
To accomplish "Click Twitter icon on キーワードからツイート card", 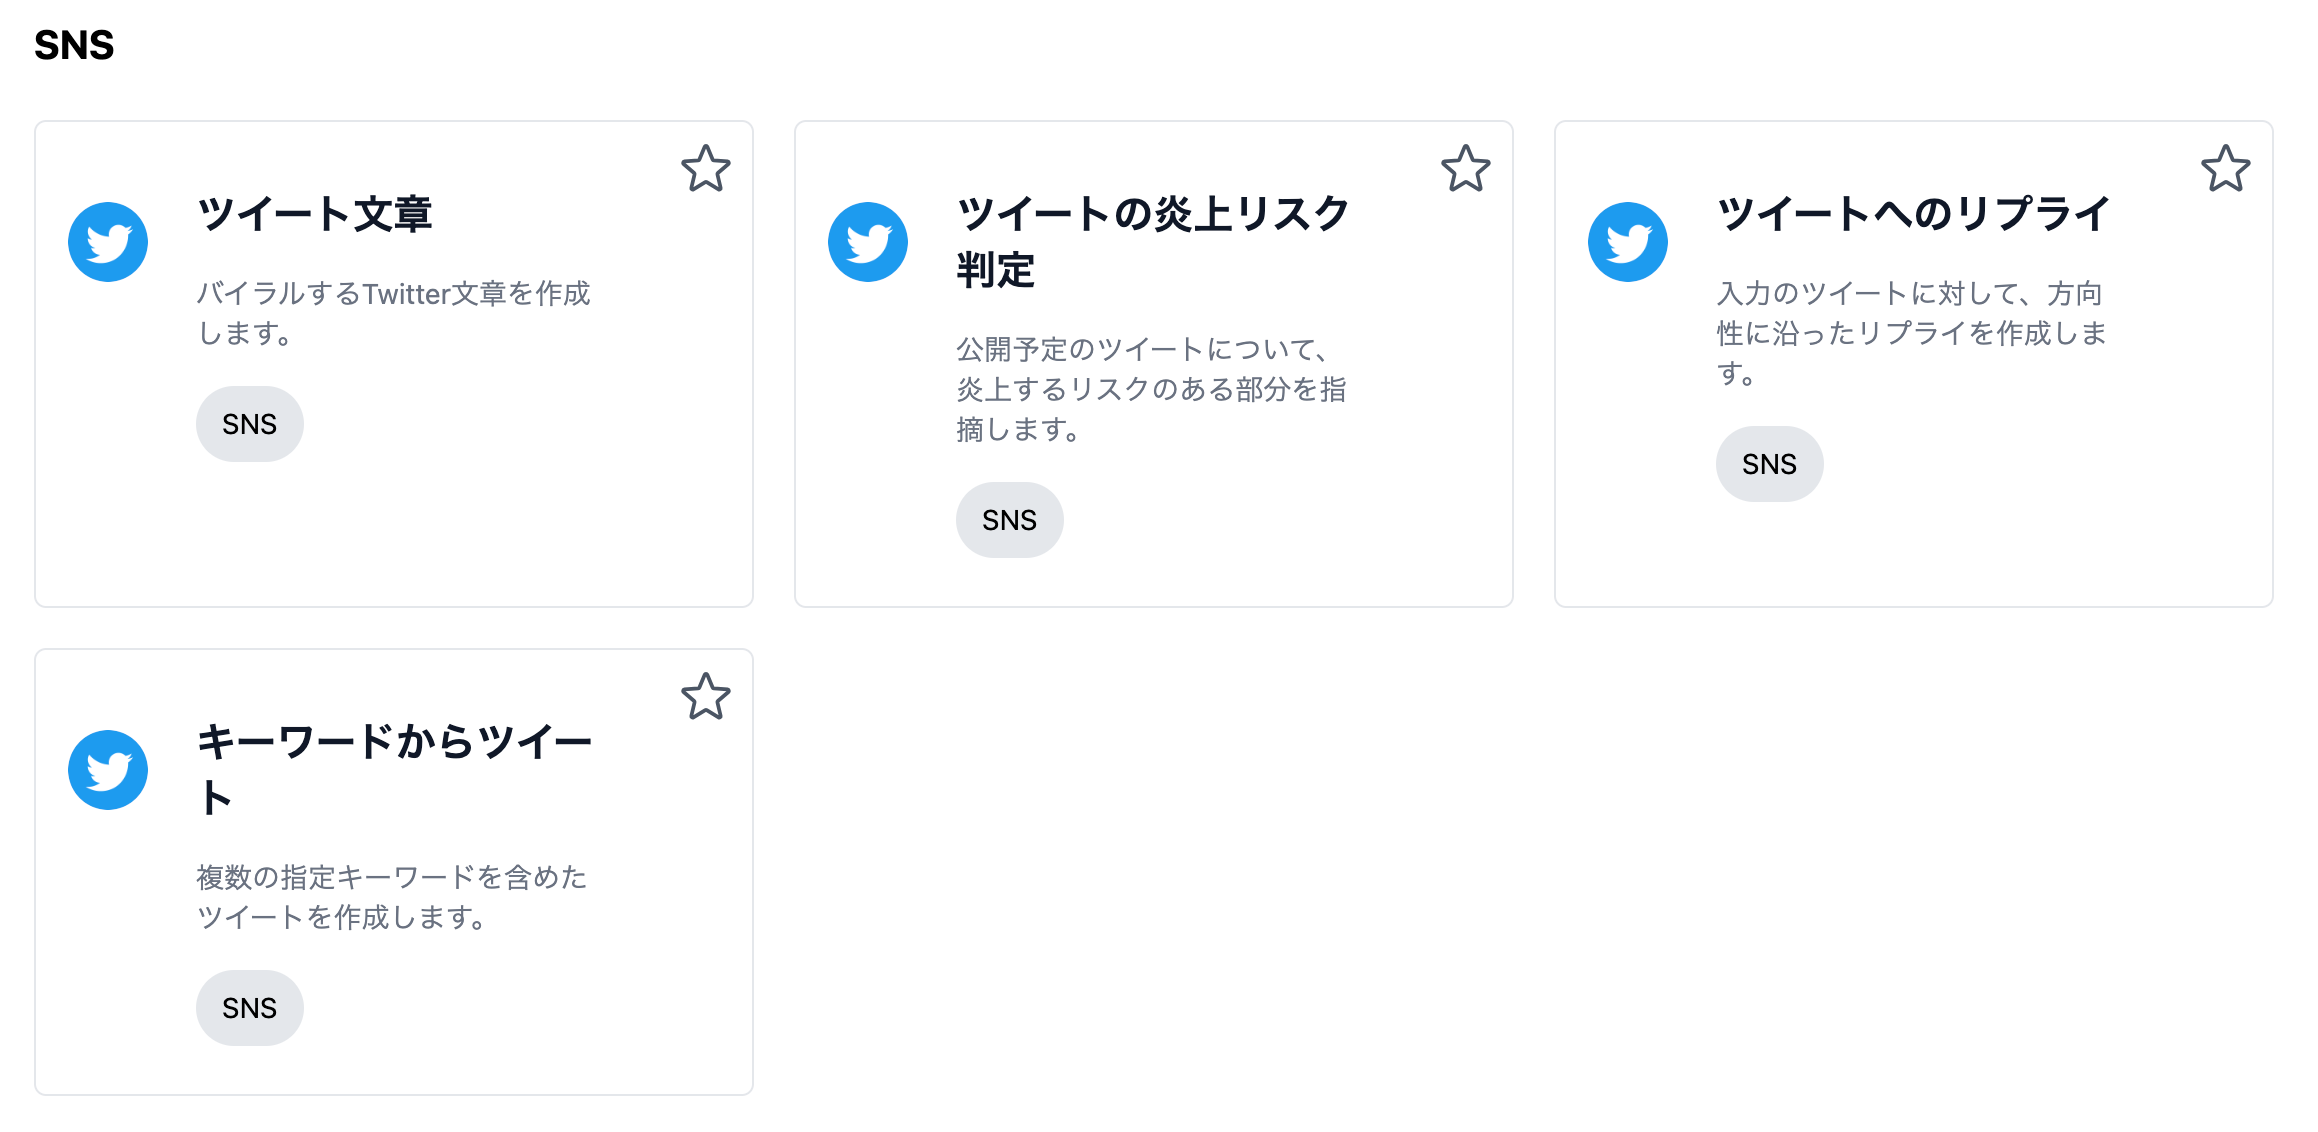I will [x=108, y=770].
